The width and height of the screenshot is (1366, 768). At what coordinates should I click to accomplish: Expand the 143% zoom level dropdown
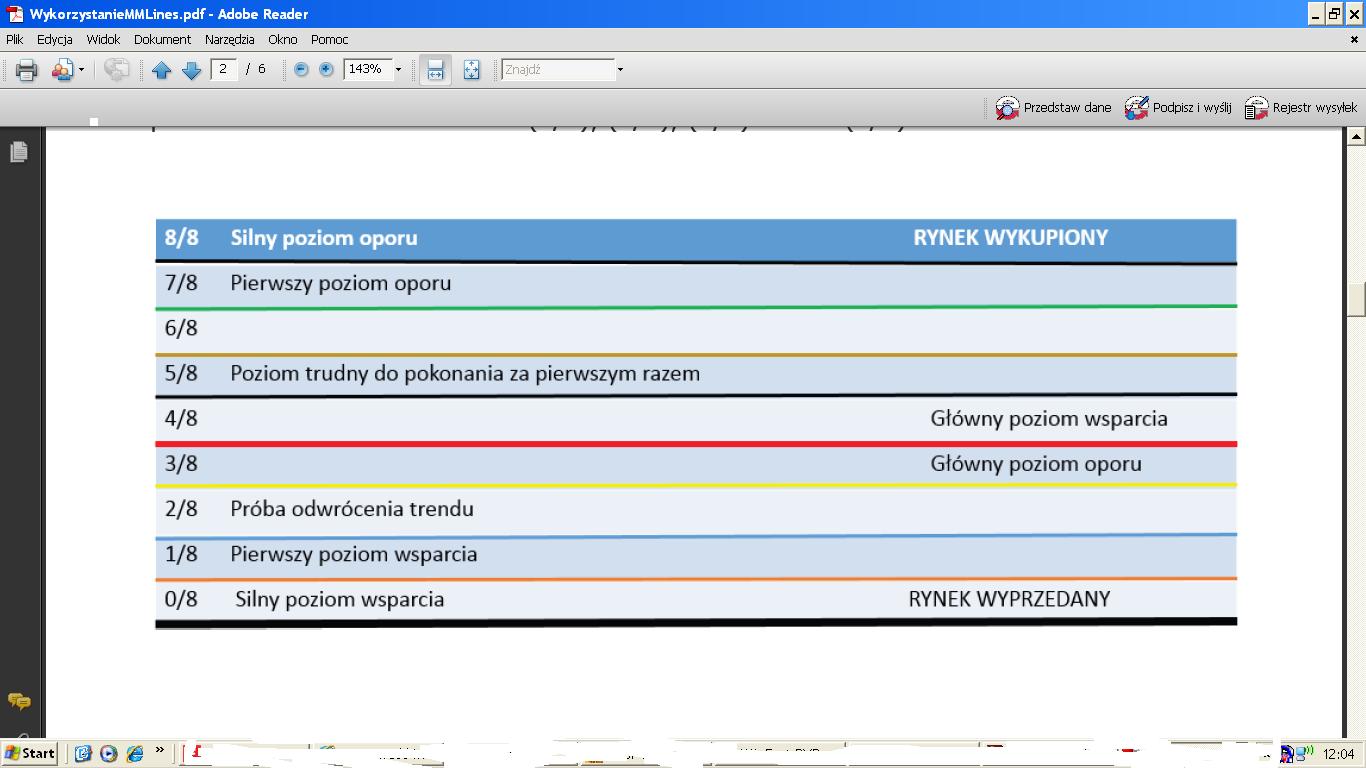point(398,70)
